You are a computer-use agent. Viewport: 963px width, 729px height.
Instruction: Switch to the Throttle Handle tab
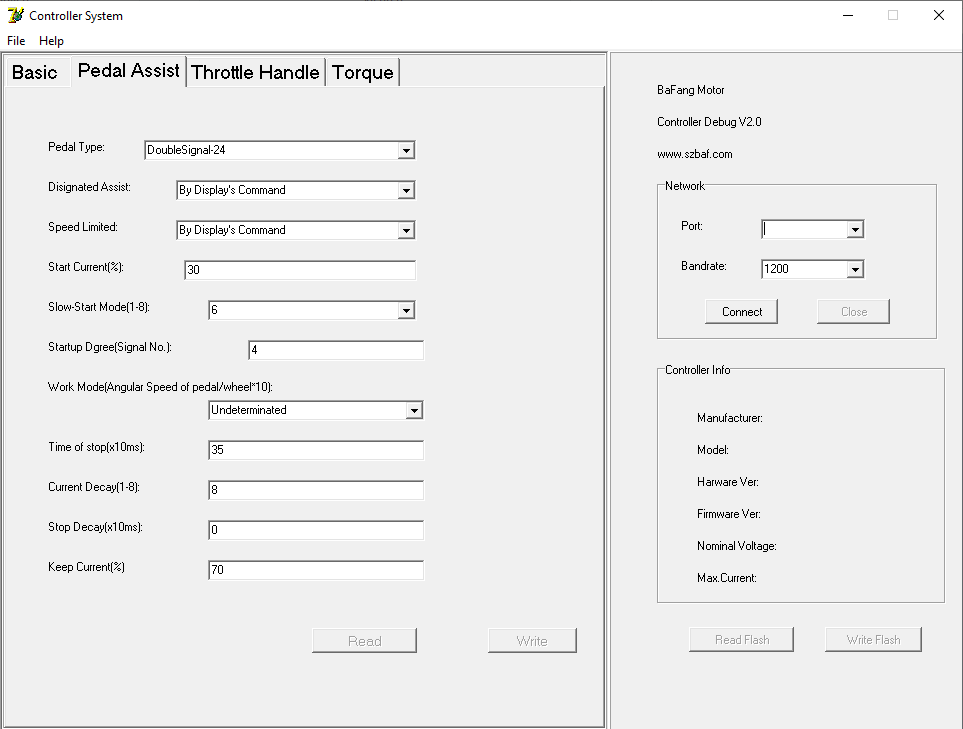click(x=255, y=72)
